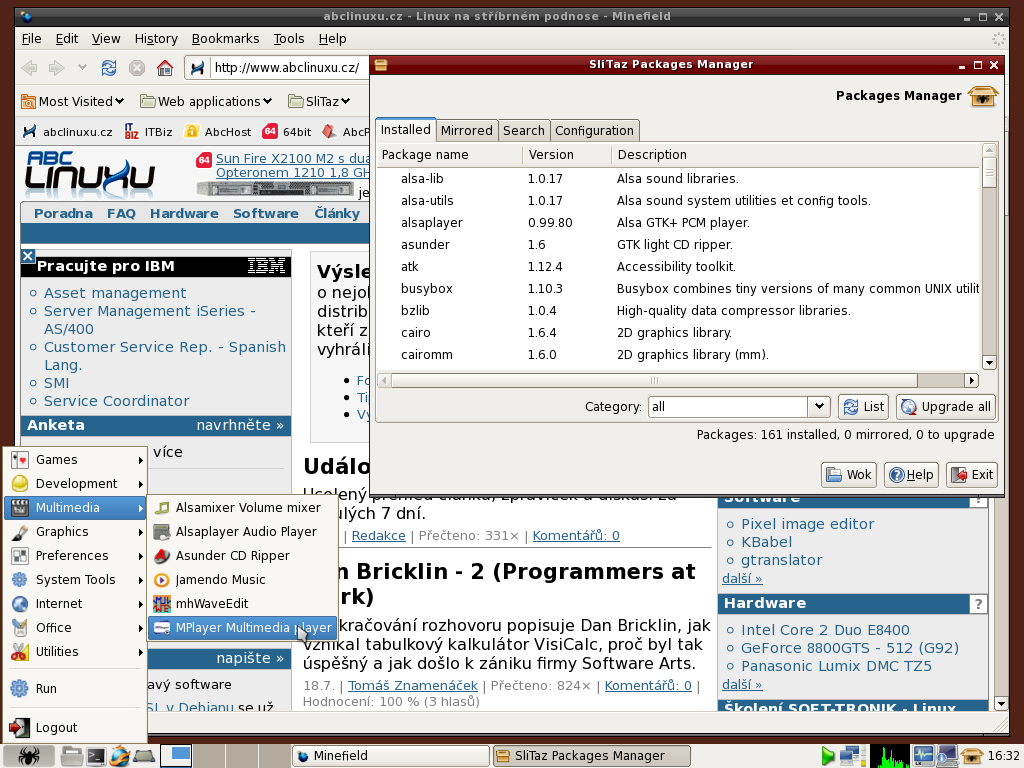Screen dimensions: 1024x768
Task: Choose Run from the application menu
Action: [76, 688]
